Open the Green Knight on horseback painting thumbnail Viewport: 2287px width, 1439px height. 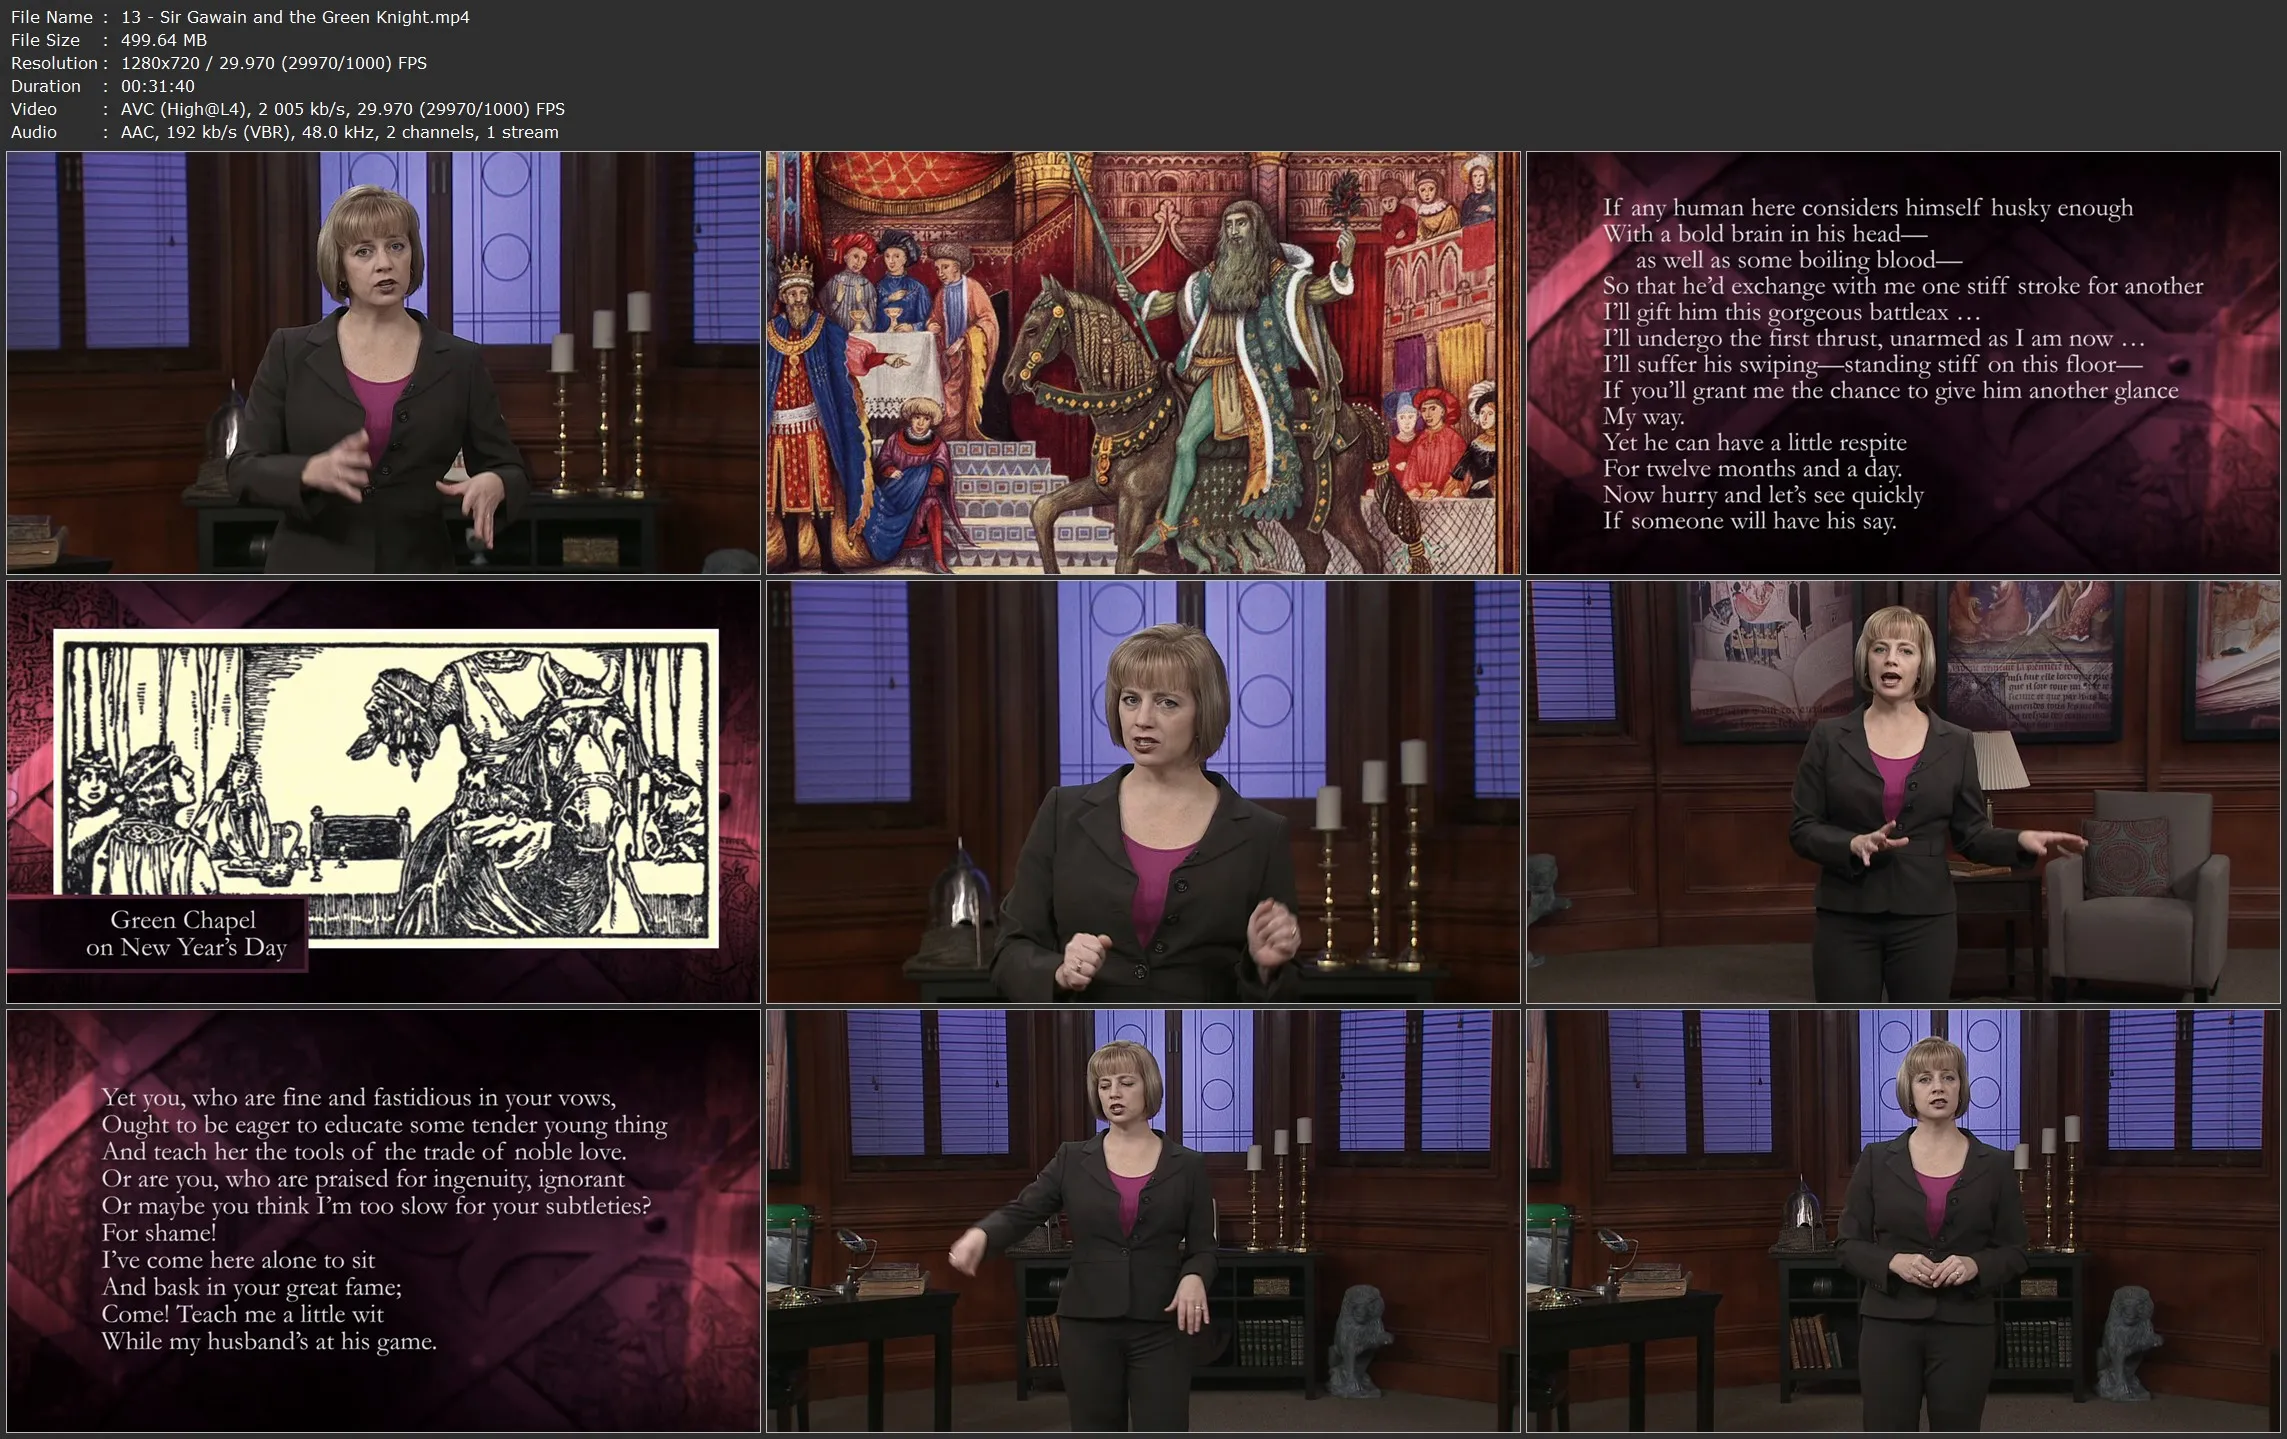click(x=1143, y=363)
